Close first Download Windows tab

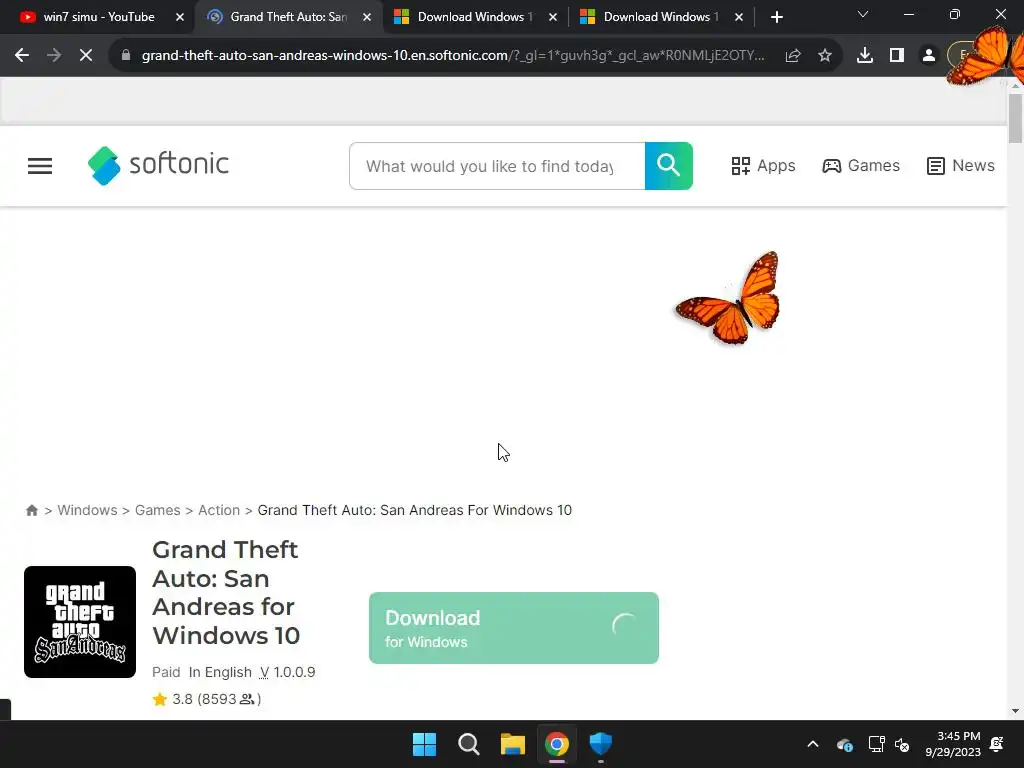(x=553, y=18)
